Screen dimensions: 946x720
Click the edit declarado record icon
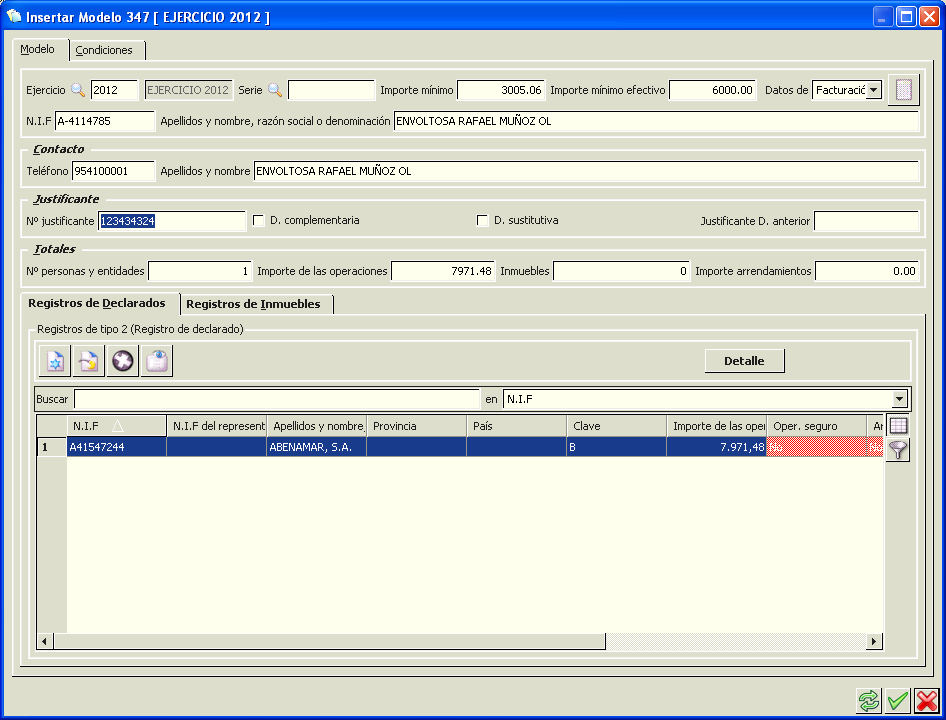[x=89, y=361]
